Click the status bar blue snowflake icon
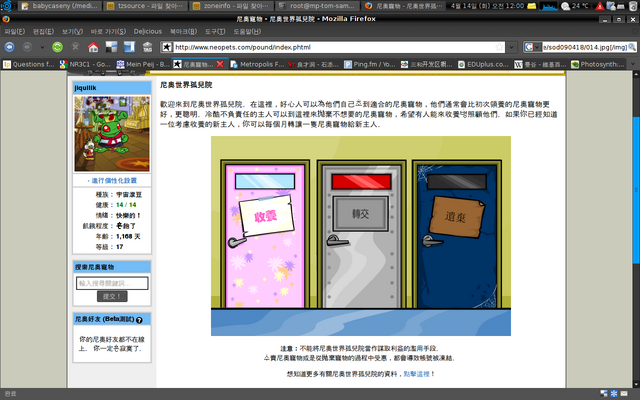Image resolution: width=640 pixels, height=400 pixels. click(614, 393)
